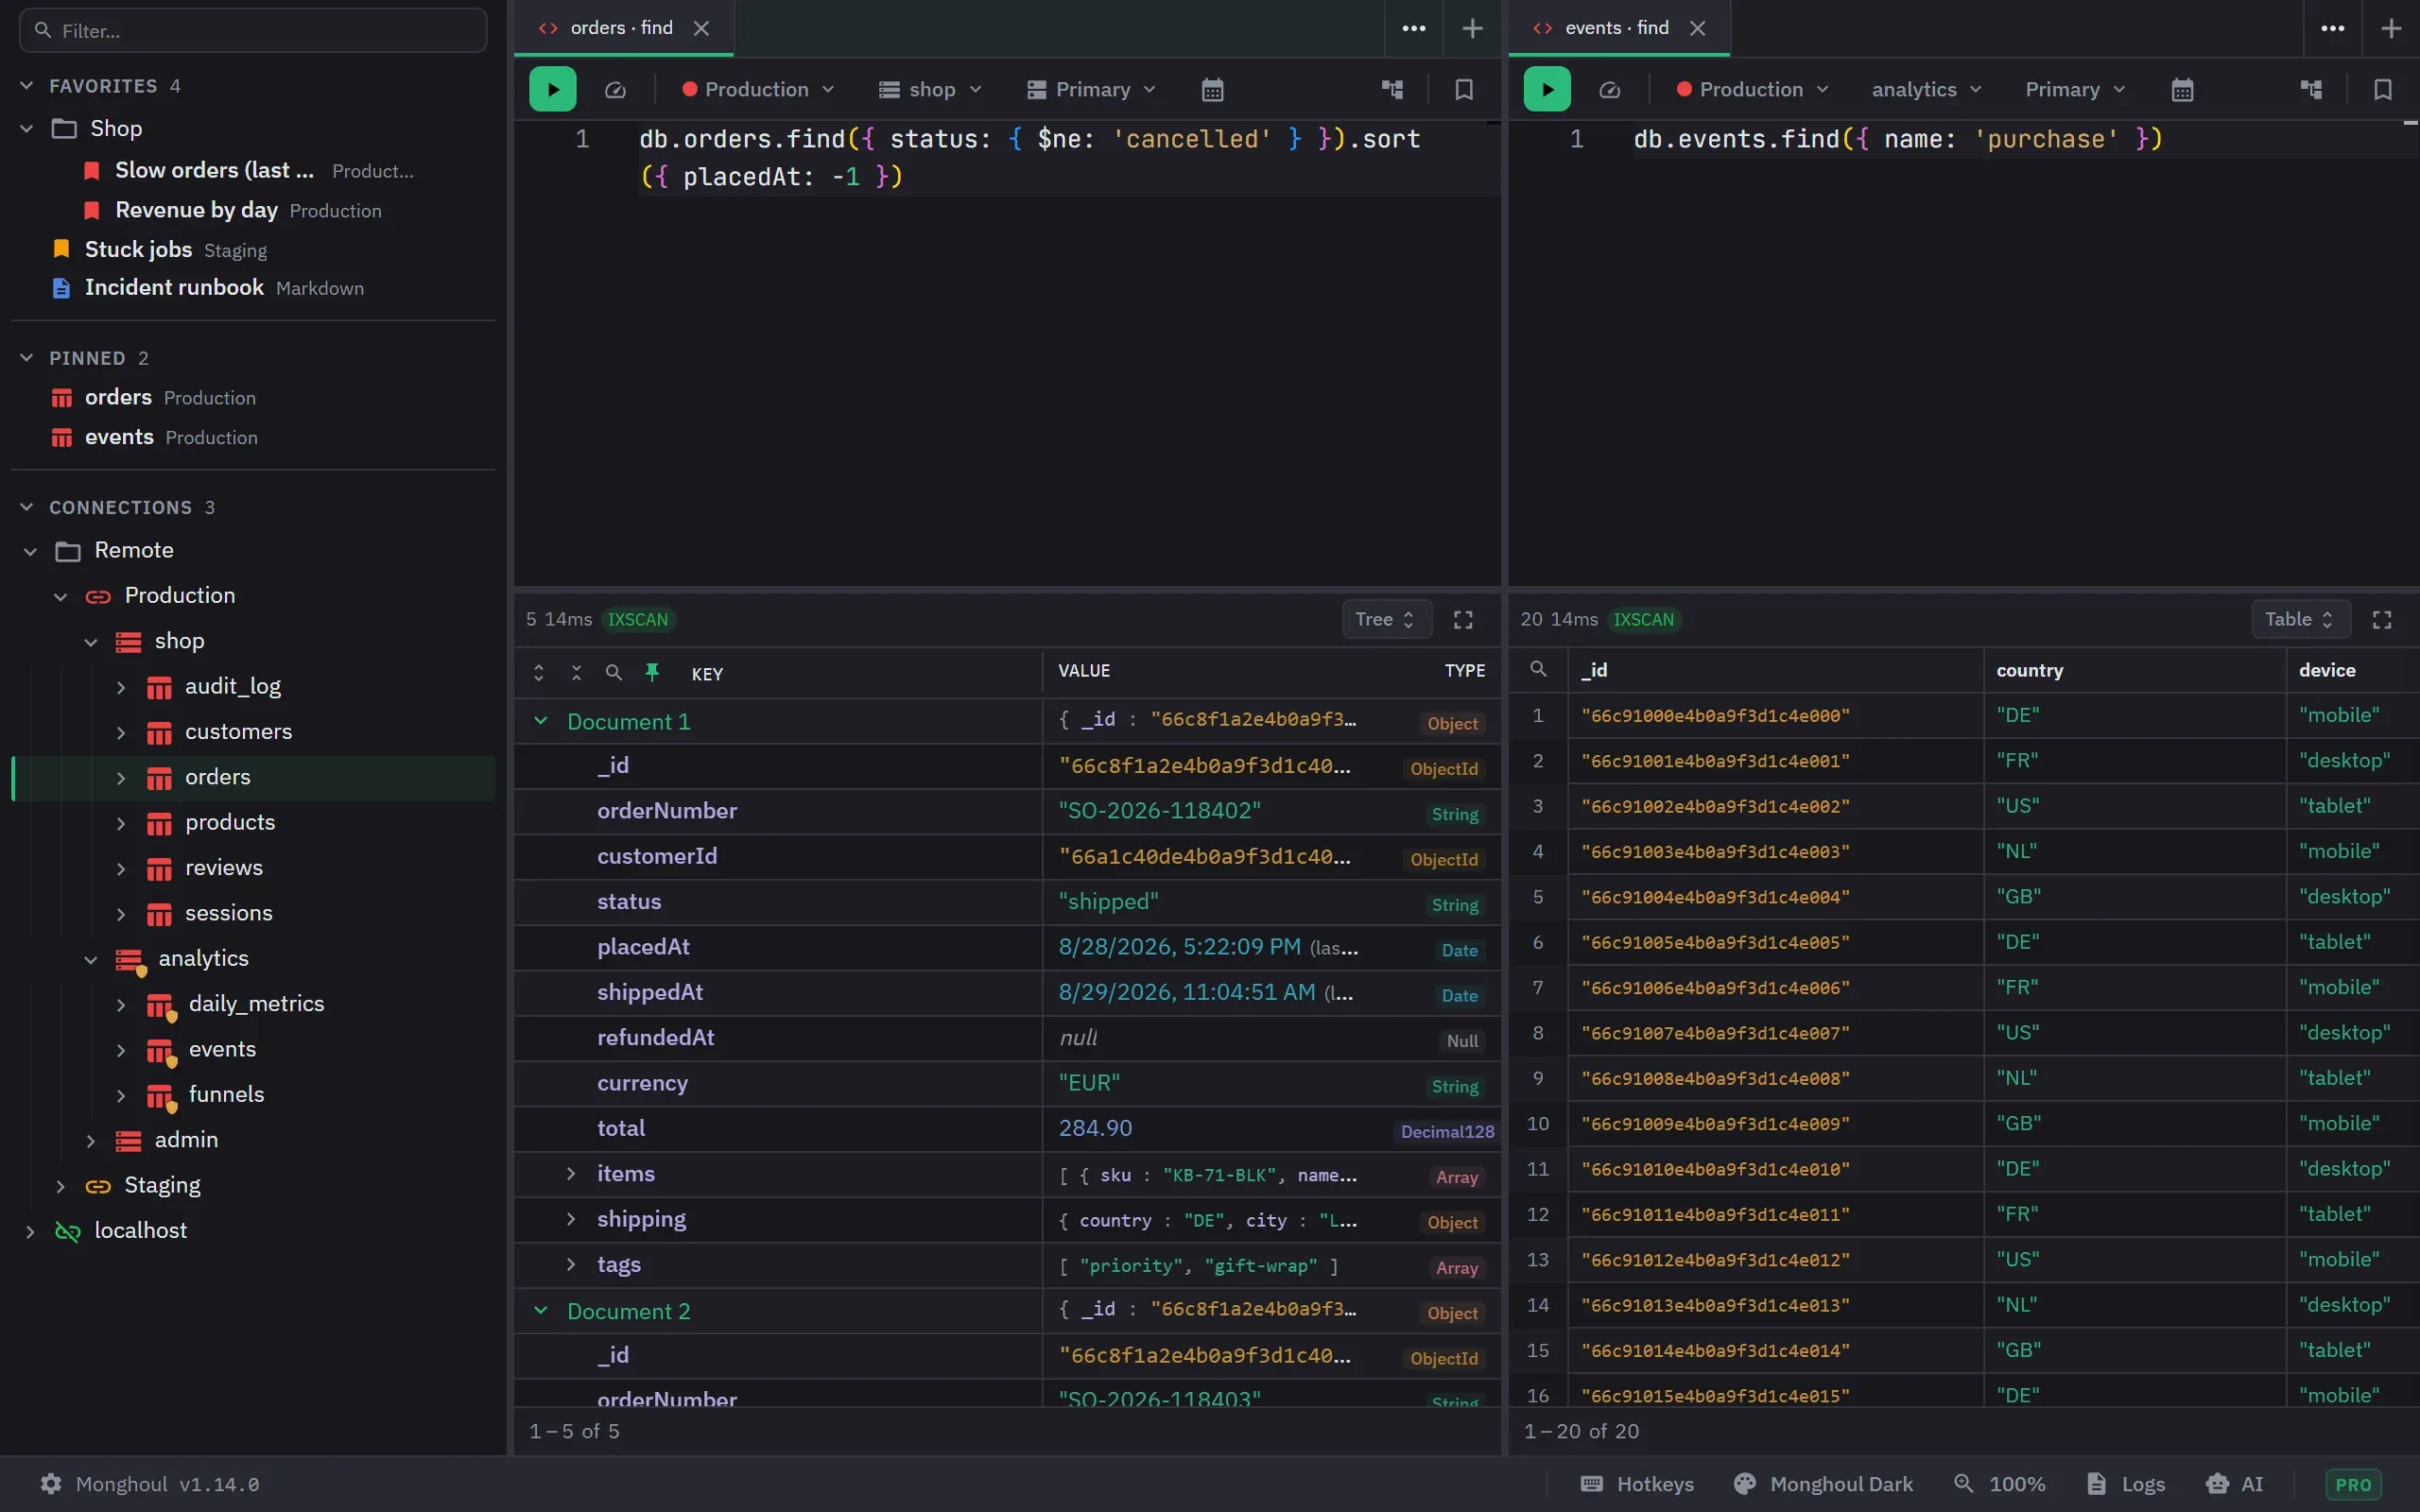Toggle pin icon in KEY header
Image resolution: width=2420 pixels, height=1512 pixels.
[652, 673]
